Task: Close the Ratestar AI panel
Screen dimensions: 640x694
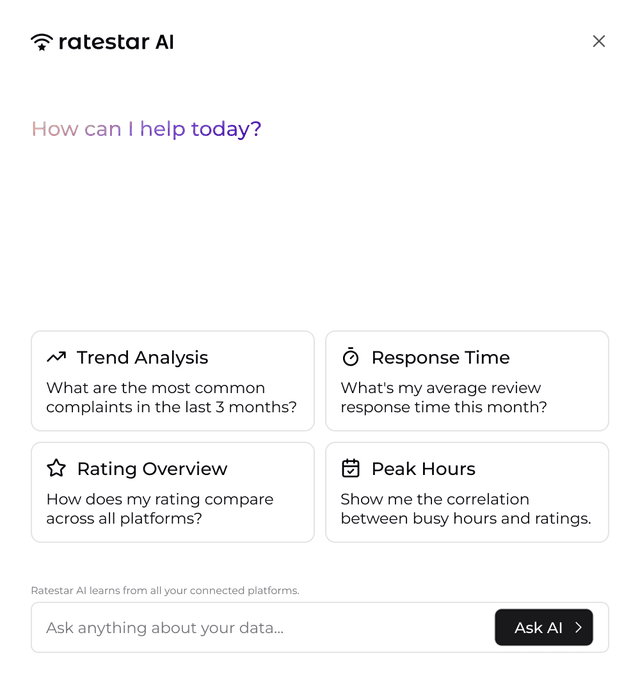Action: coord(599,41)
